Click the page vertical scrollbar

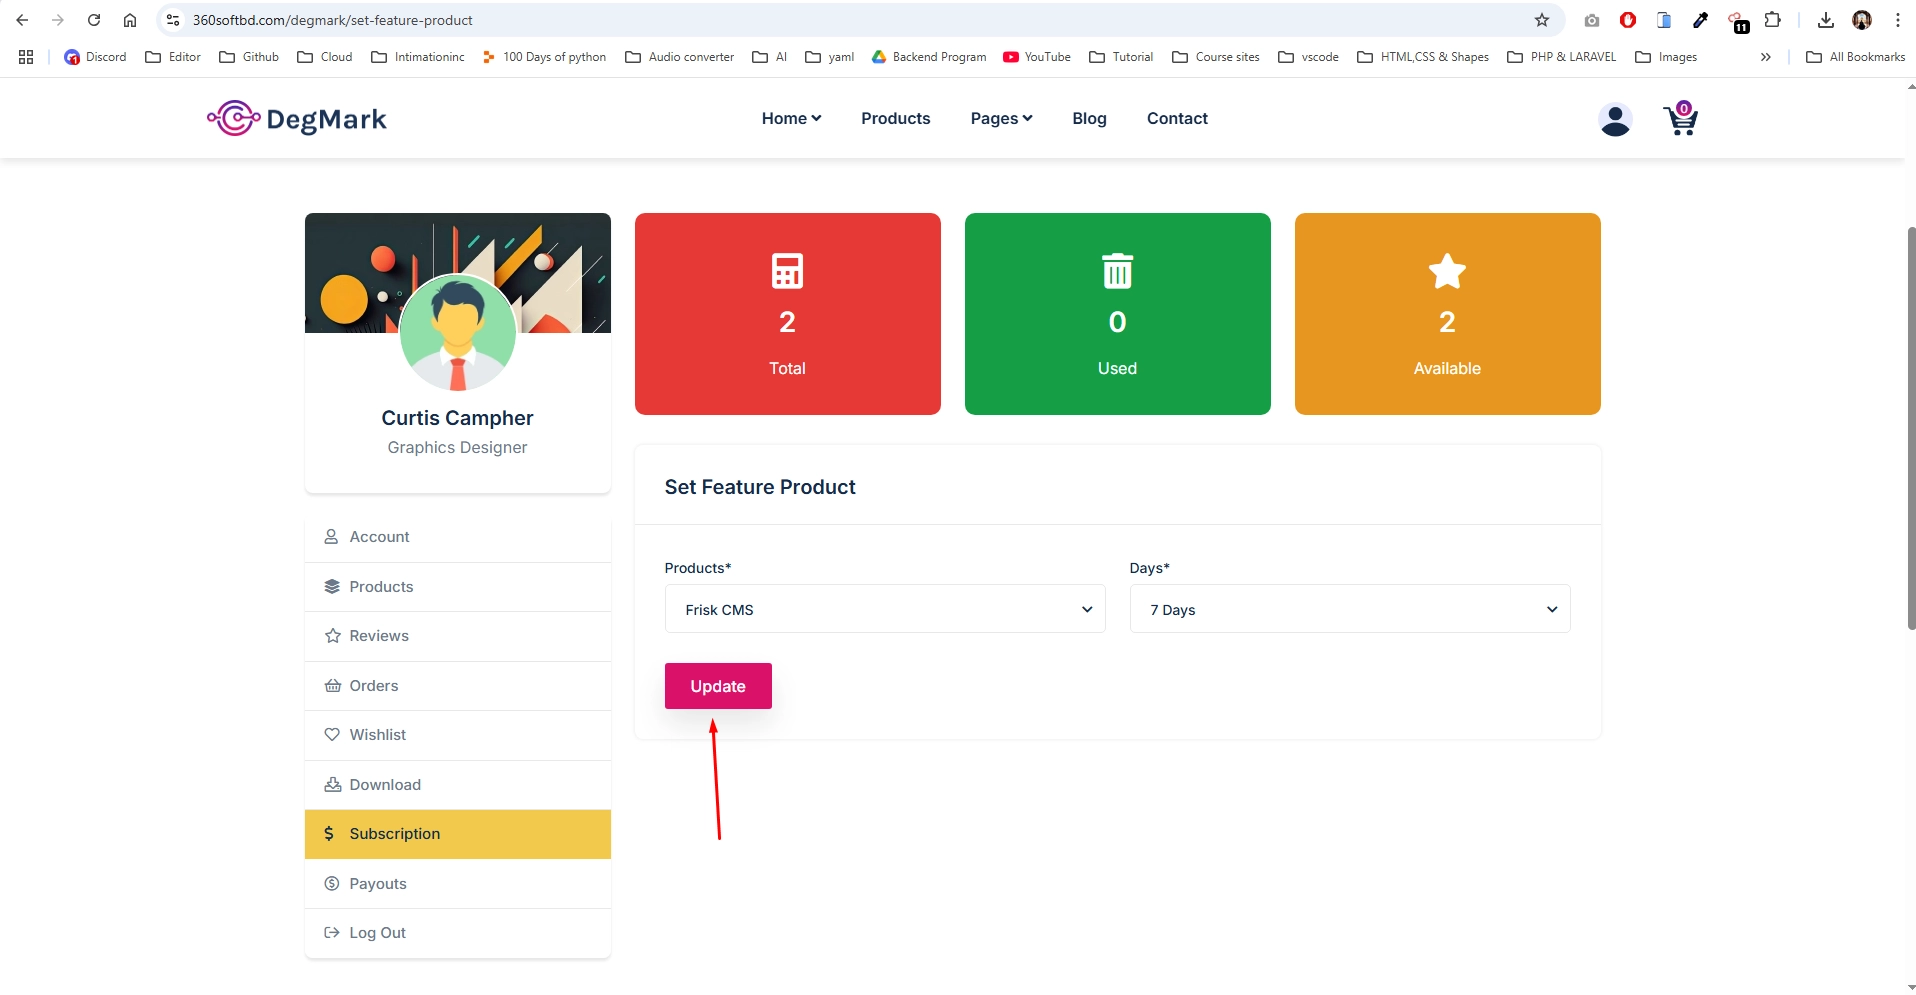pos(1911,428)
